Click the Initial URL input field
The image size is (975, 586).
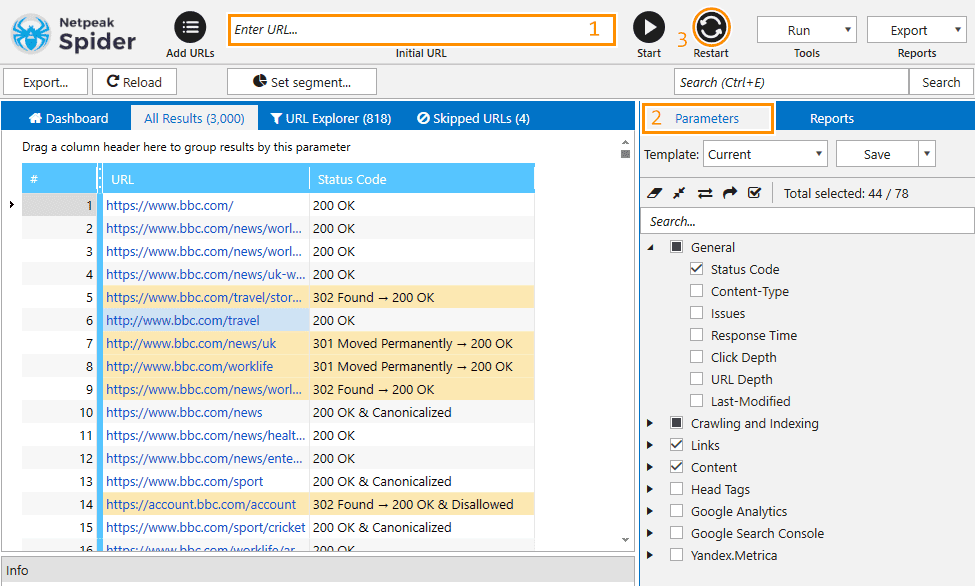click(422, 30)
